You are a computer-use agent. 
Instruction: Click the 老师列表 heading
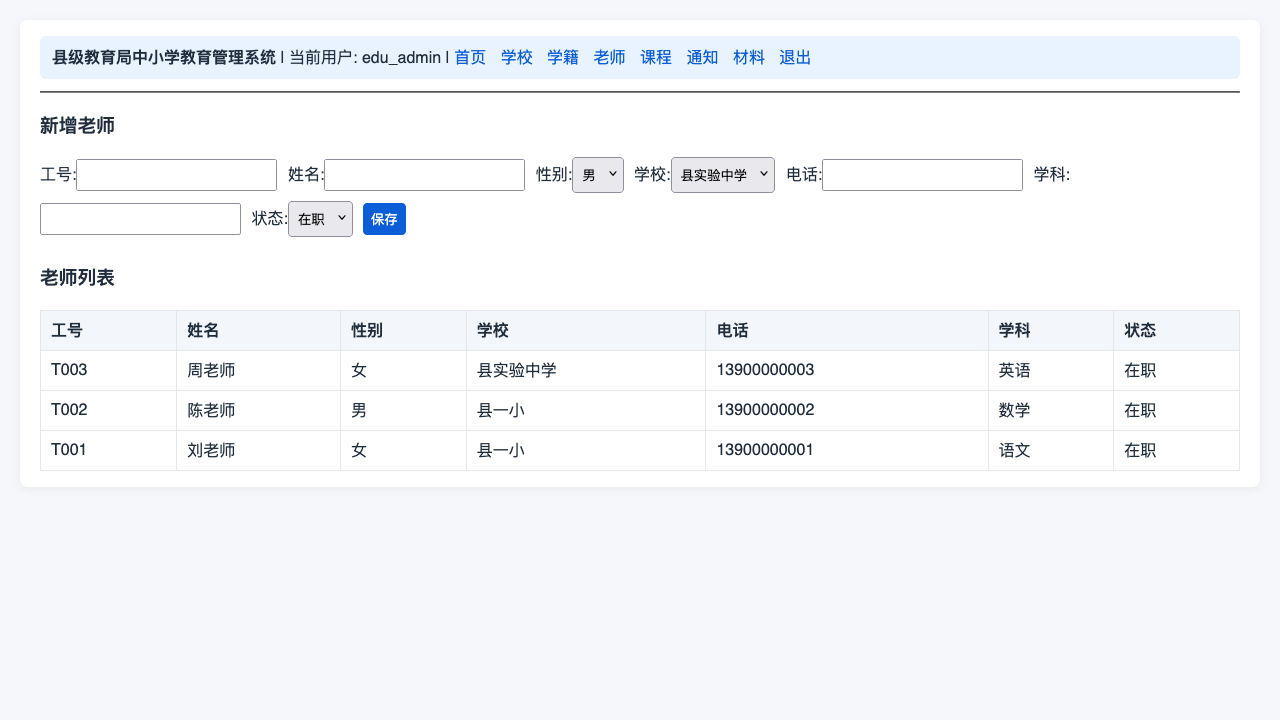pyautogui.click(x=77, y=278)
